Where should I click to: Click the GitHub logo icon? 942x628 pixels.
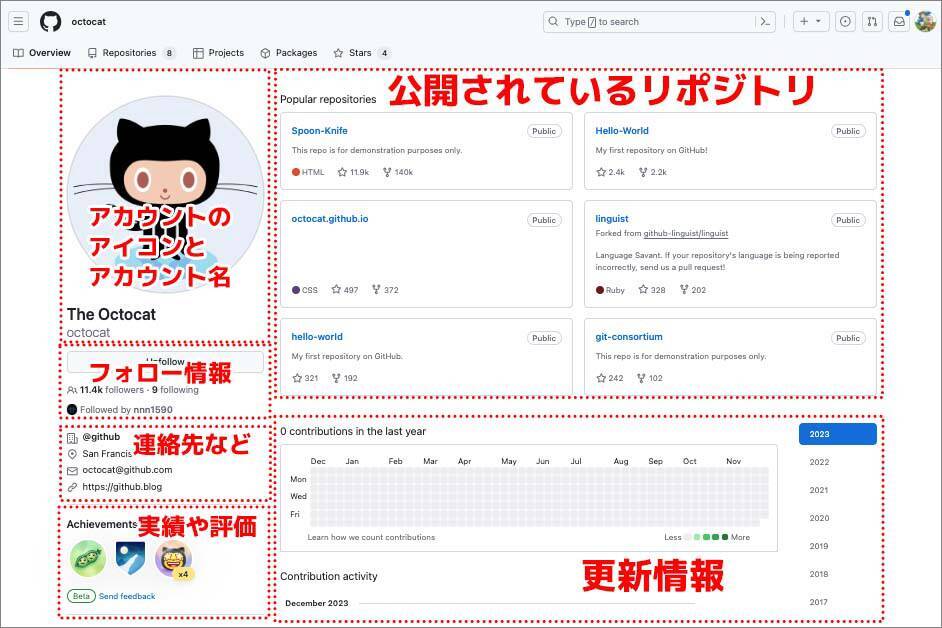pyautogui.click(x=50, y=21)
